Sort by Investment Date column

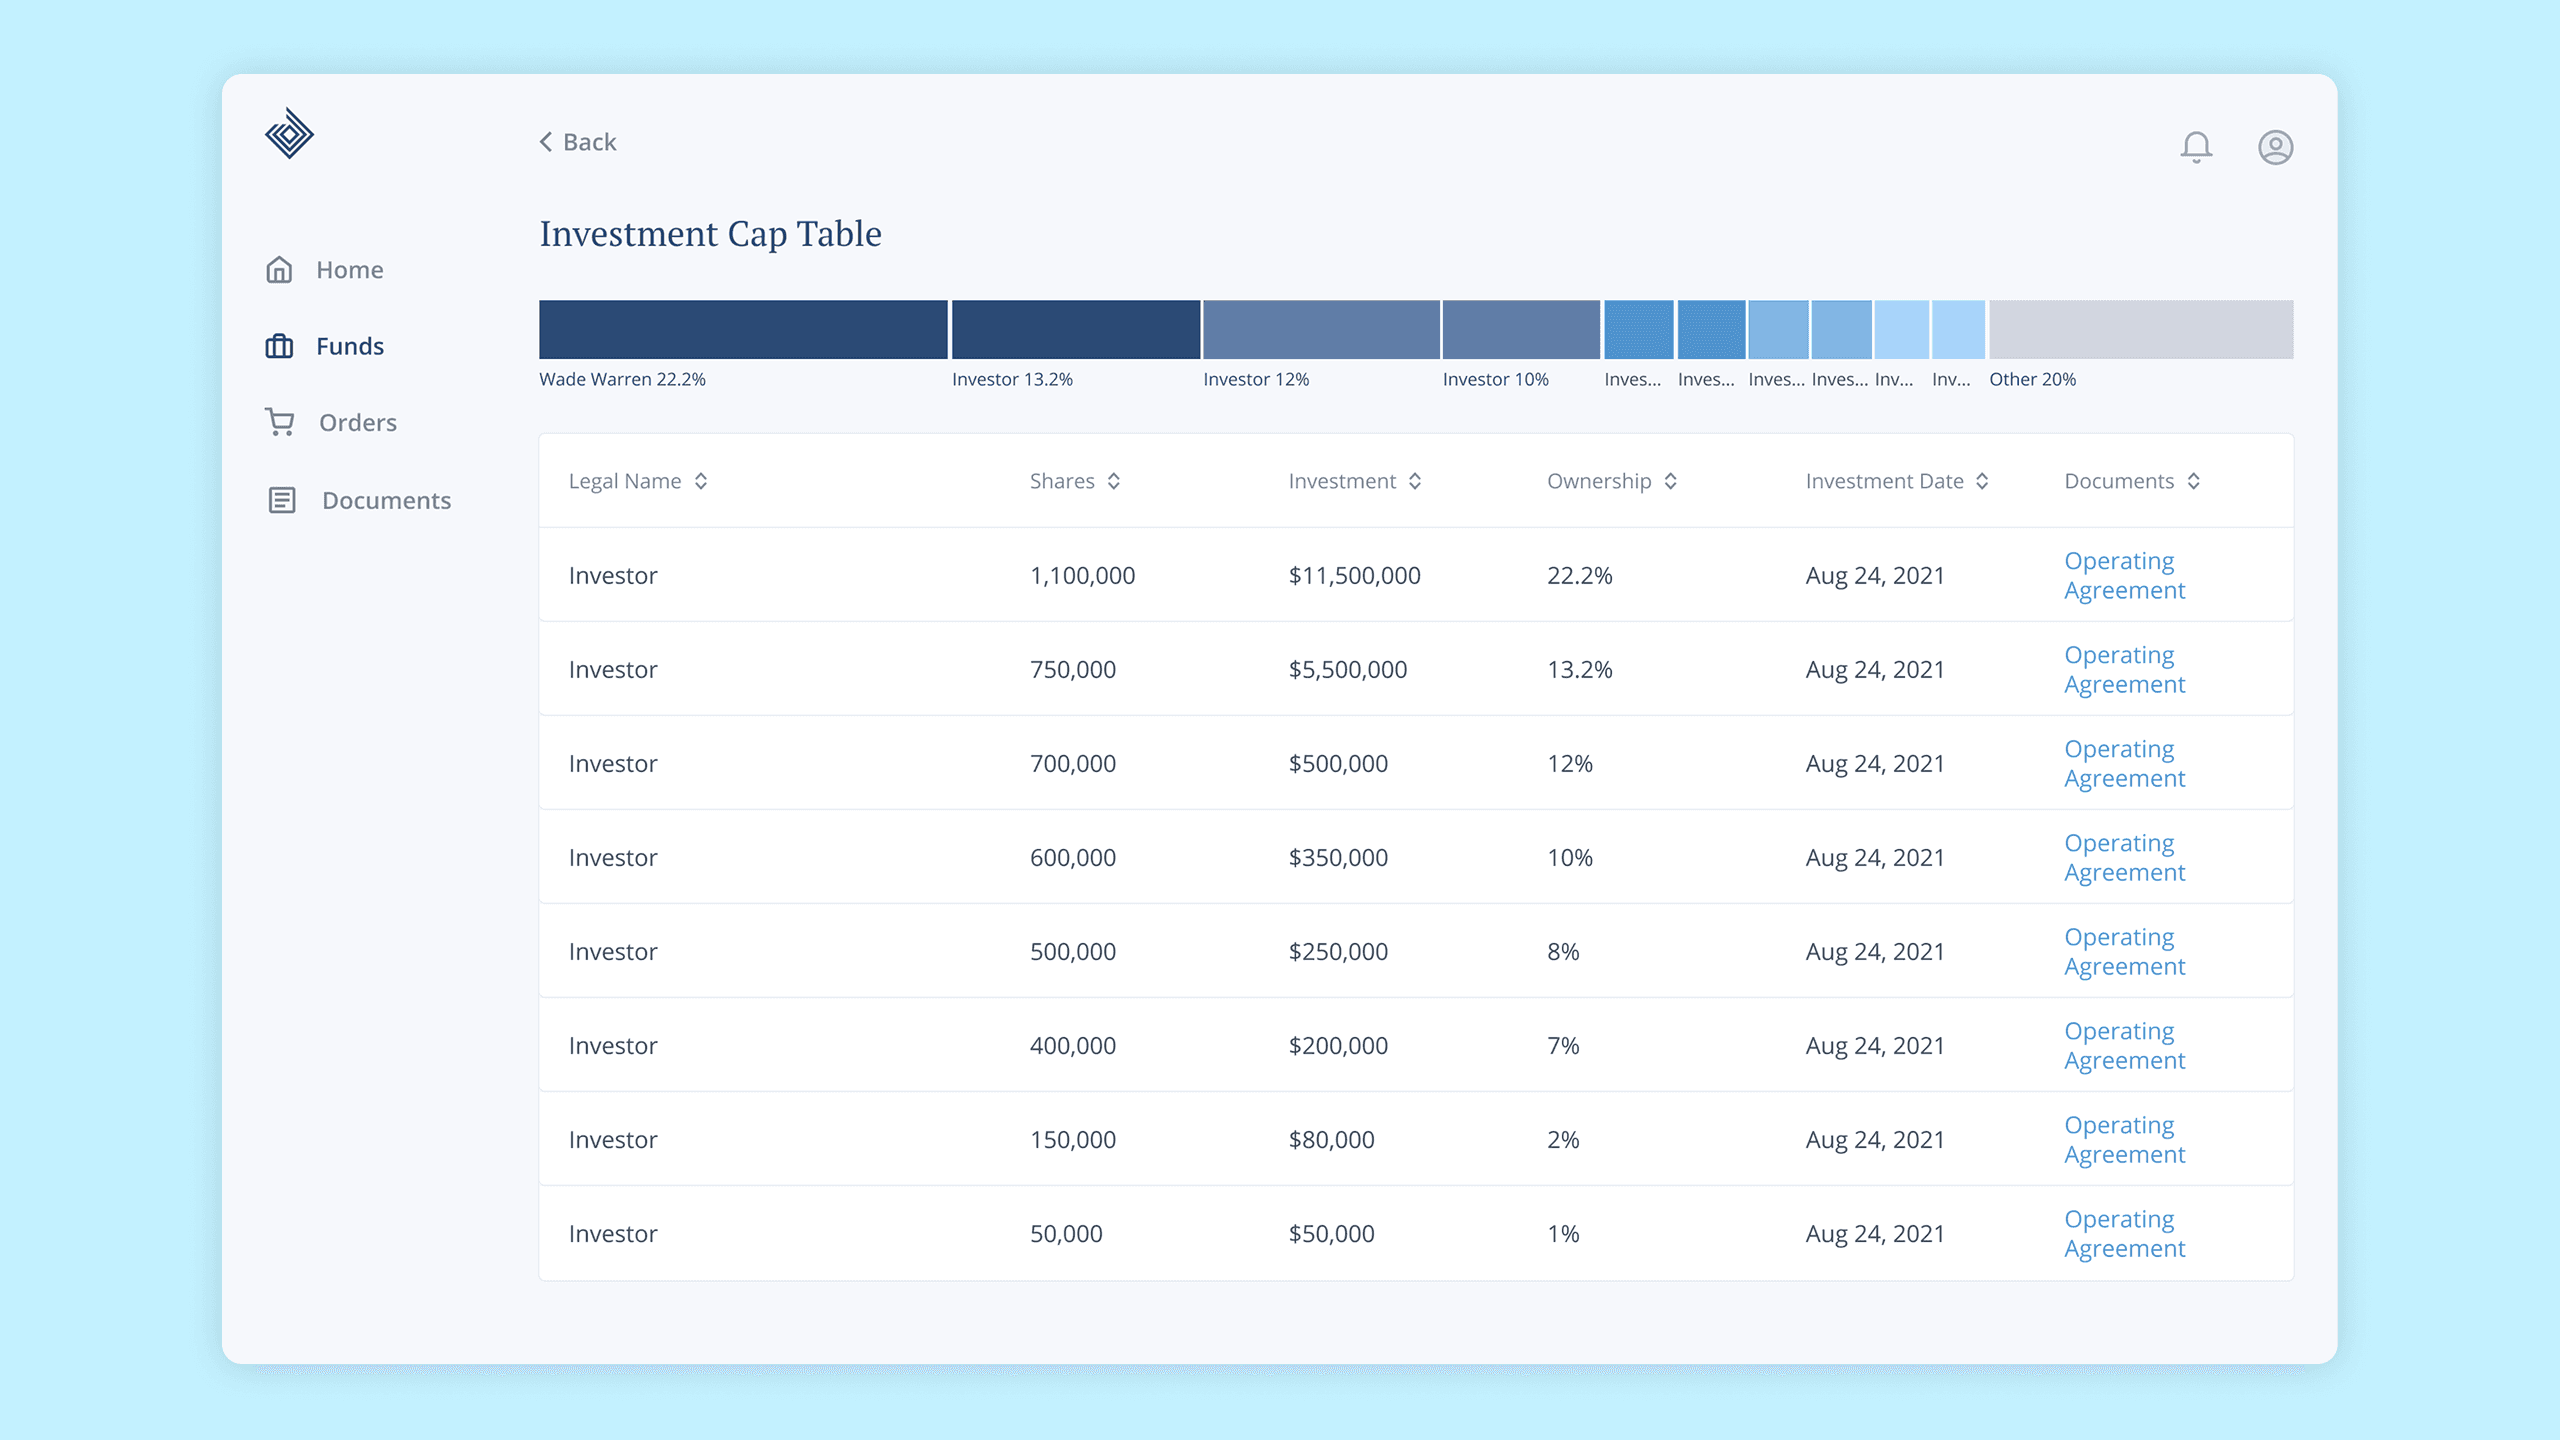coord(1983,481)
